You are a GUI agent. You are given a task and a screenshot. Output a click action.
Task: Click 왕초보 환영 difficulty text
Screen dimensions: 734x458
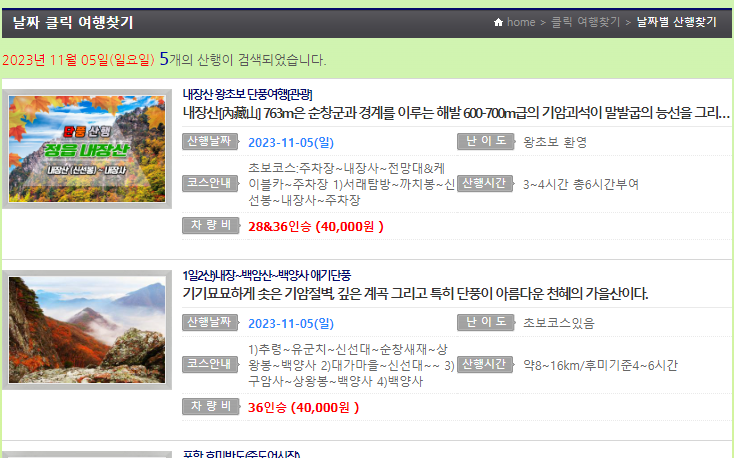coord(555,142)
